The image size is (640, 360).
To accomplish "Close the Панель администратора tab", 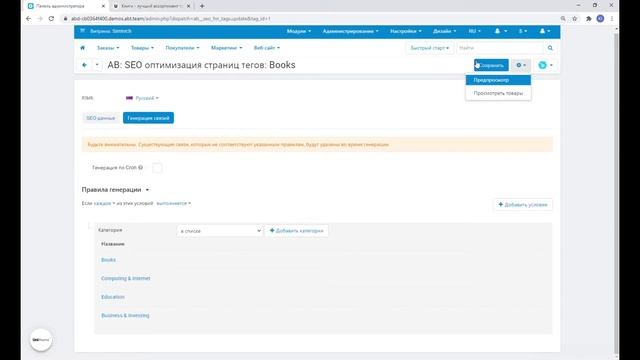I will [x=103, y=6].
